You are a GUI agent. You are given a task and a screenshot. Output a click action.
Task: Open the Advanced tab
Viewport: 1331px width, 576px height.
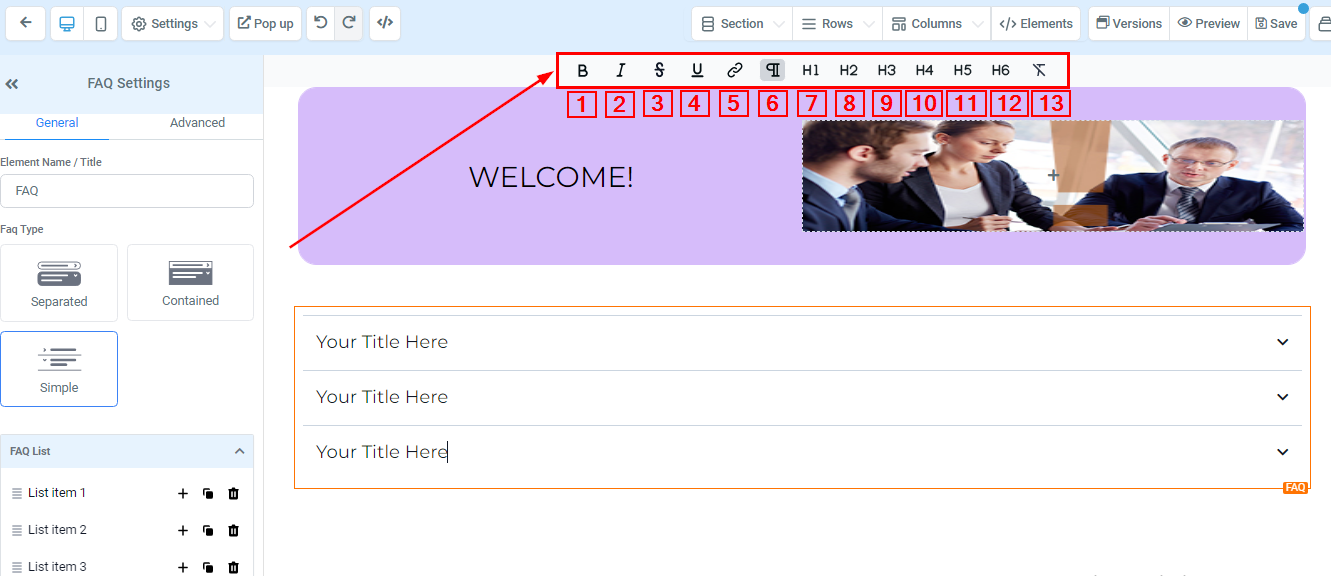click(x=197, y=123)
